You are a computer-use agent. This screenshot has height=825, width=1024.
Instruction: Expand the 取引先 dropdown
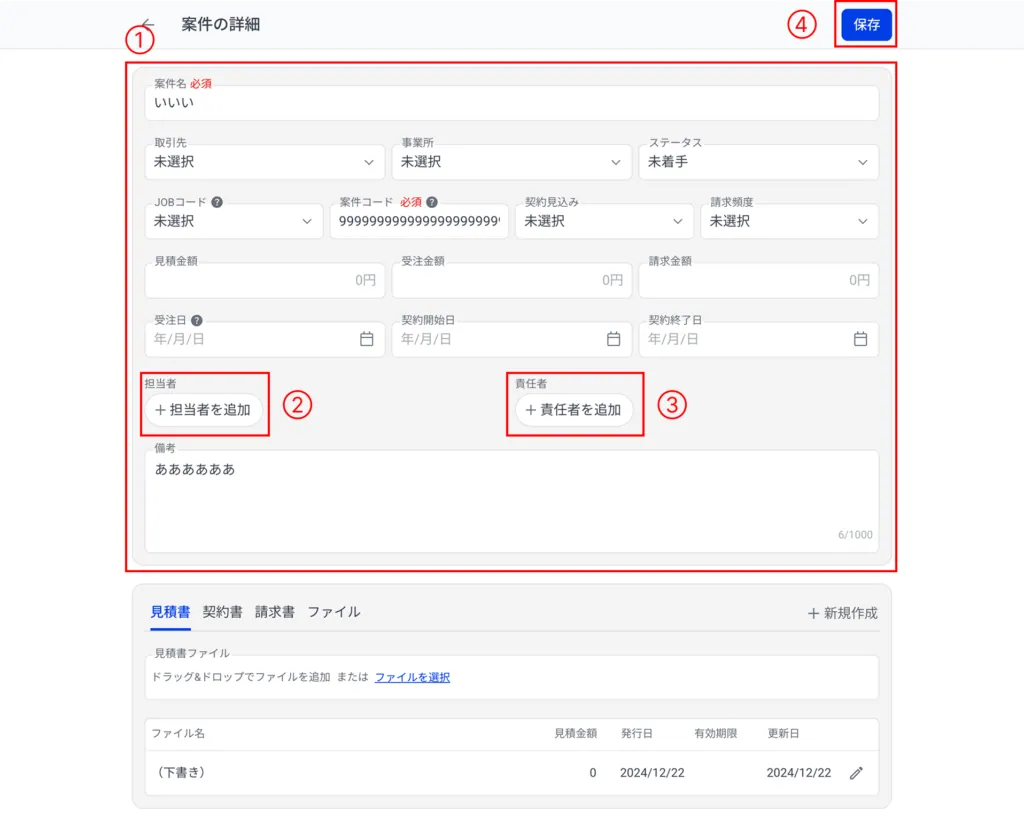pos(264,162)
